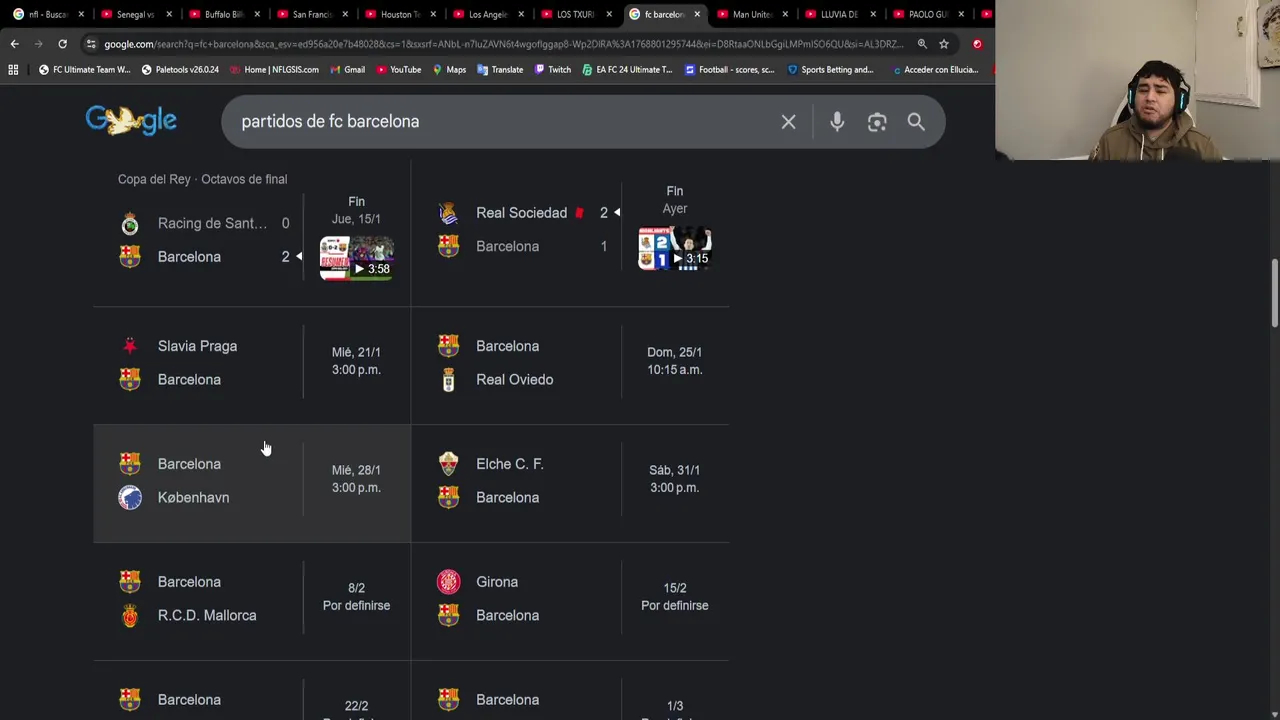
Task: Click the Dom, 25/1 10:15 a.m. kickoff time
Action: point(675,361)
